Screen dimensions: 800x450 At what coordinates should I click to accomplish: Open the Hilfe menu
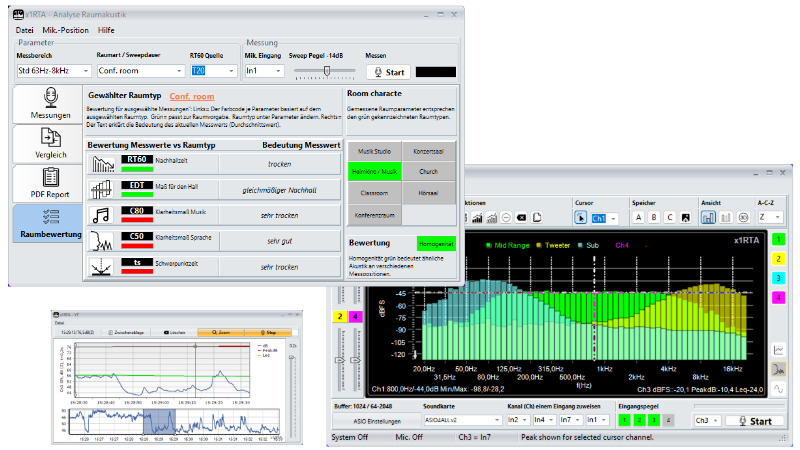coord(106,30)
